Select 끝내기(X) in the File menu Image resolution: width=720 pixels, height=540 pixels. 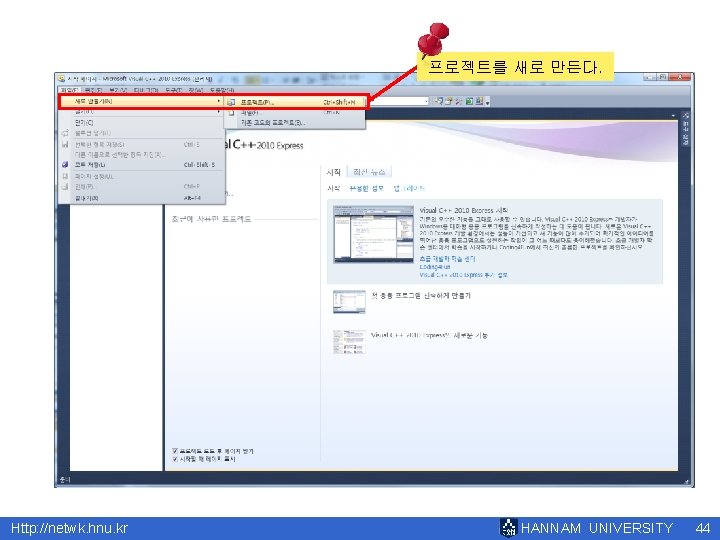(x=141, y=198)
